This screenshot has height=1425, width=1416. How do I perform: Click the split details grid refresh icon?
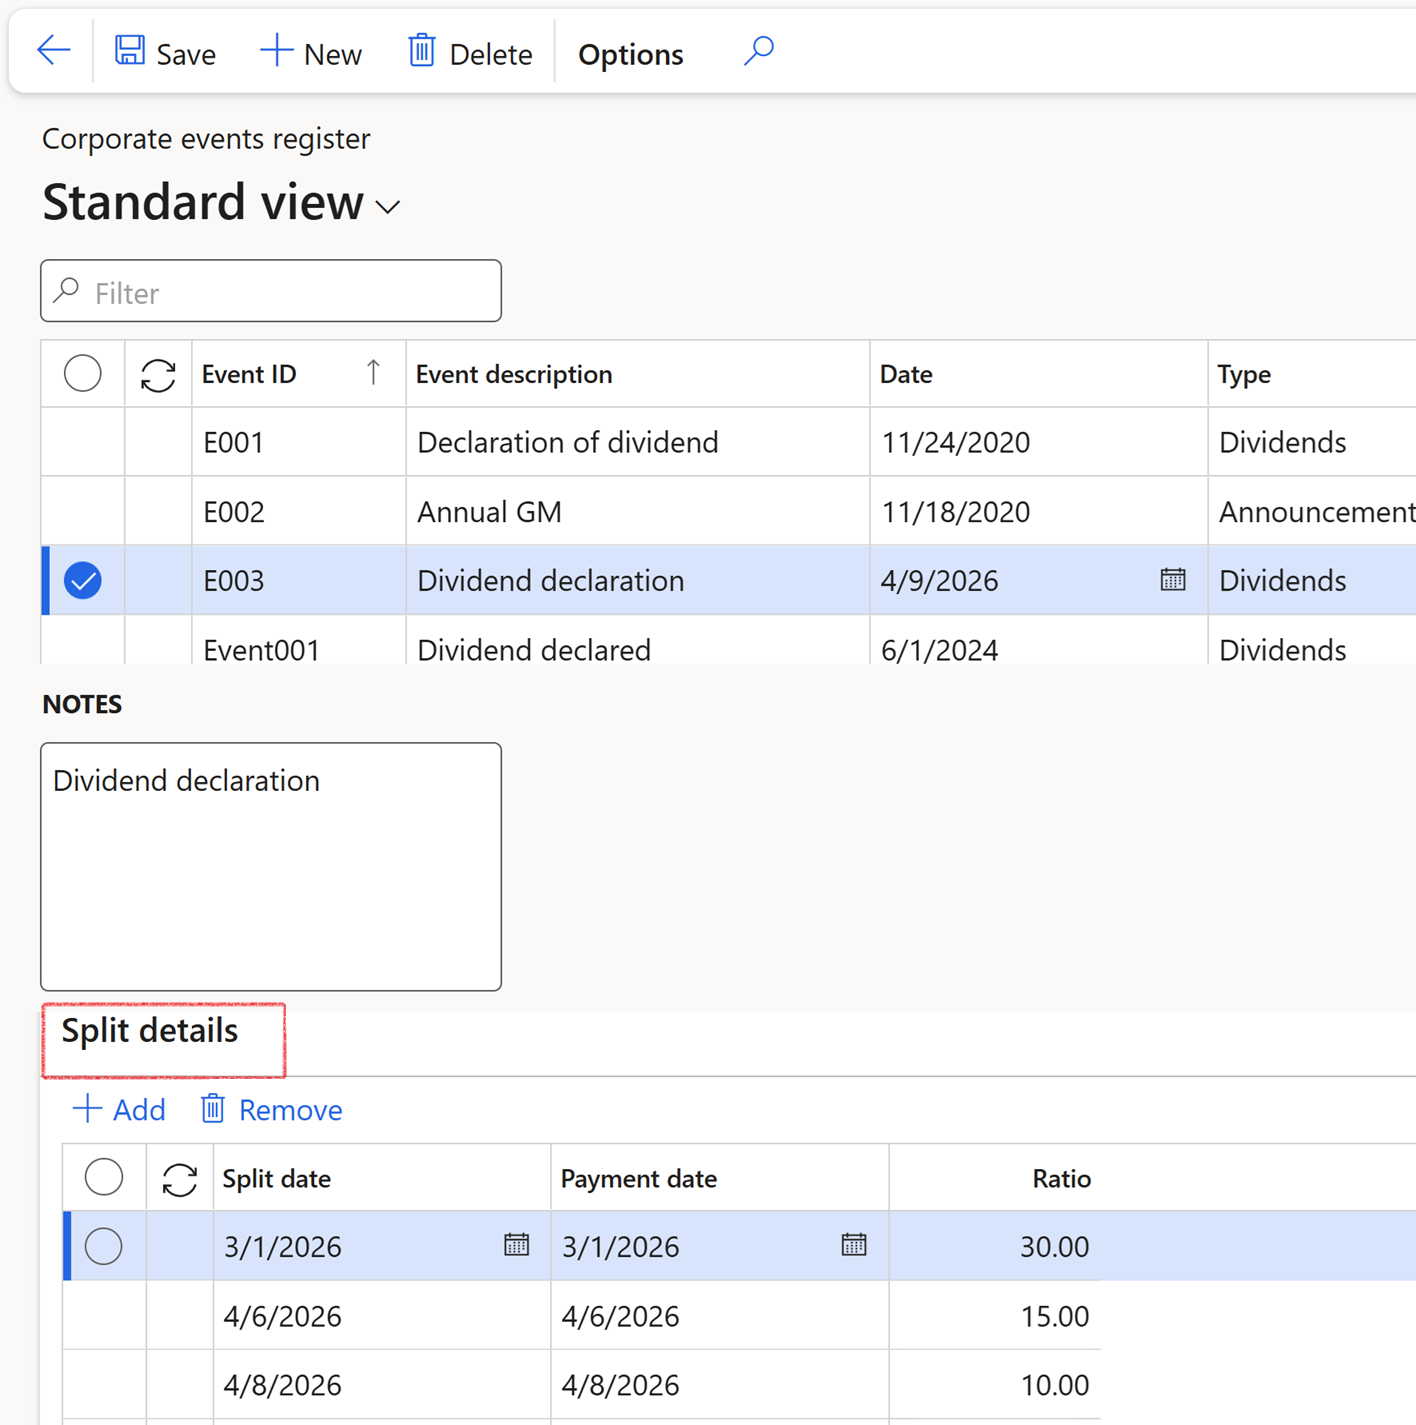click(x=180, y=1179)
